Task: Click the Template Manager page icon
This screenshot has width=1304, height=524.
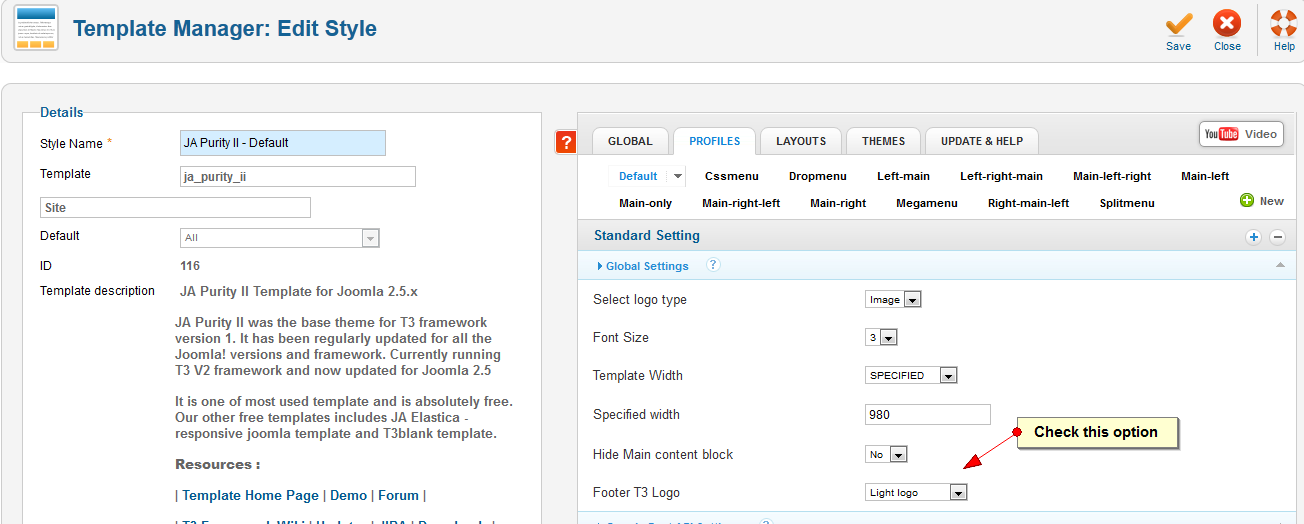Action: click(x=35, y=28)
